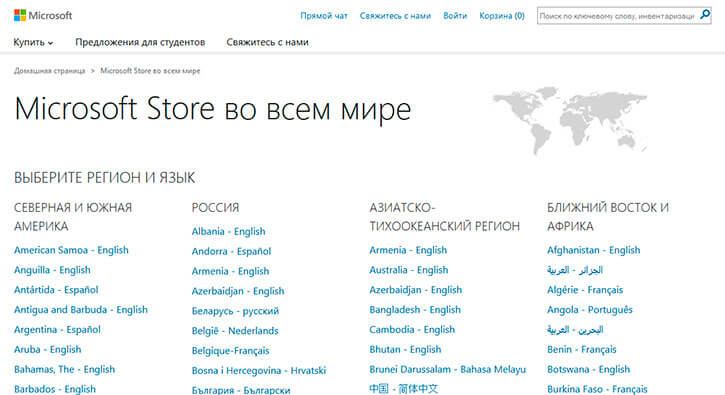Select Belgique-Français
This screenshot has height=395, width=725.
coord(230,351)
